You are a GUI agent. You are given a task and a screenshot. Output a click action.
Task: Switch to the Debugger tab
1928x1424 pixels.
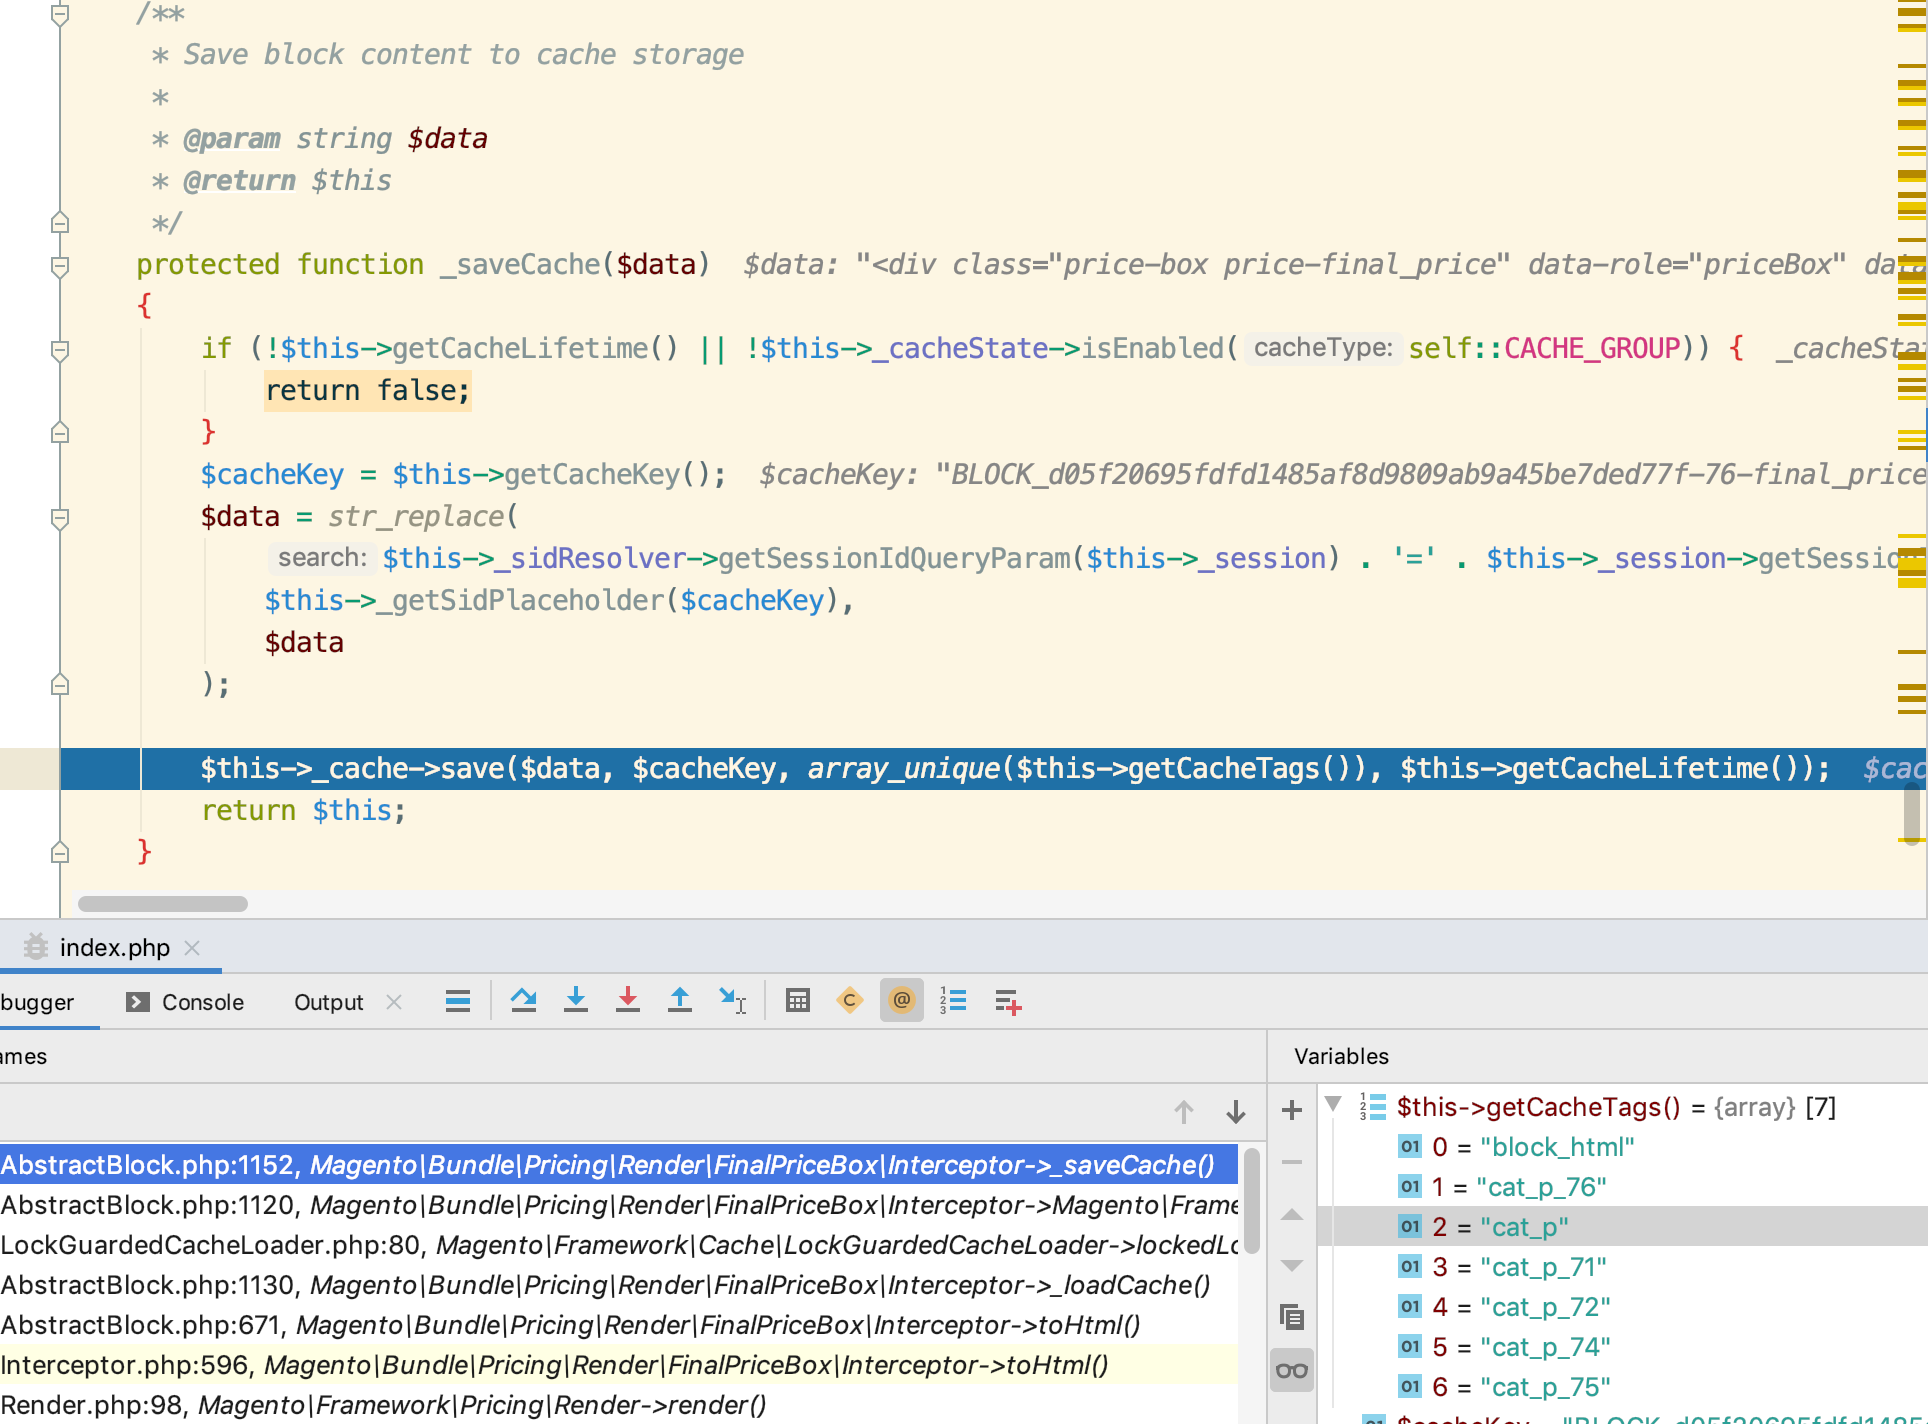tap(38, 1002)
